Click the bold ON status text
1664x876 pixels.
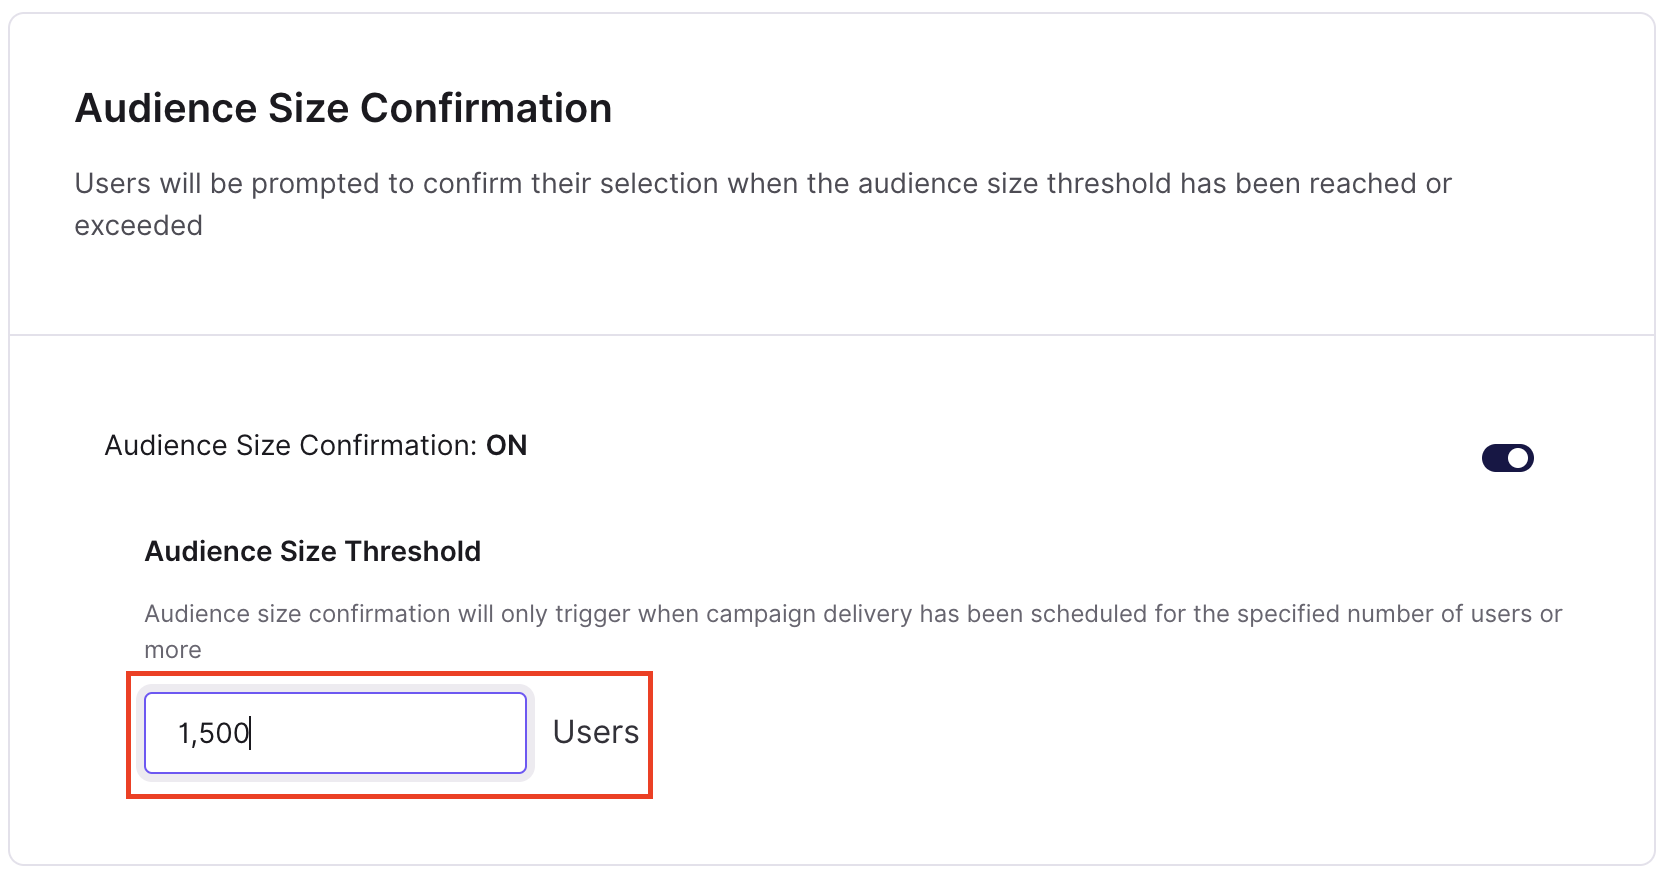pos(507,445)
